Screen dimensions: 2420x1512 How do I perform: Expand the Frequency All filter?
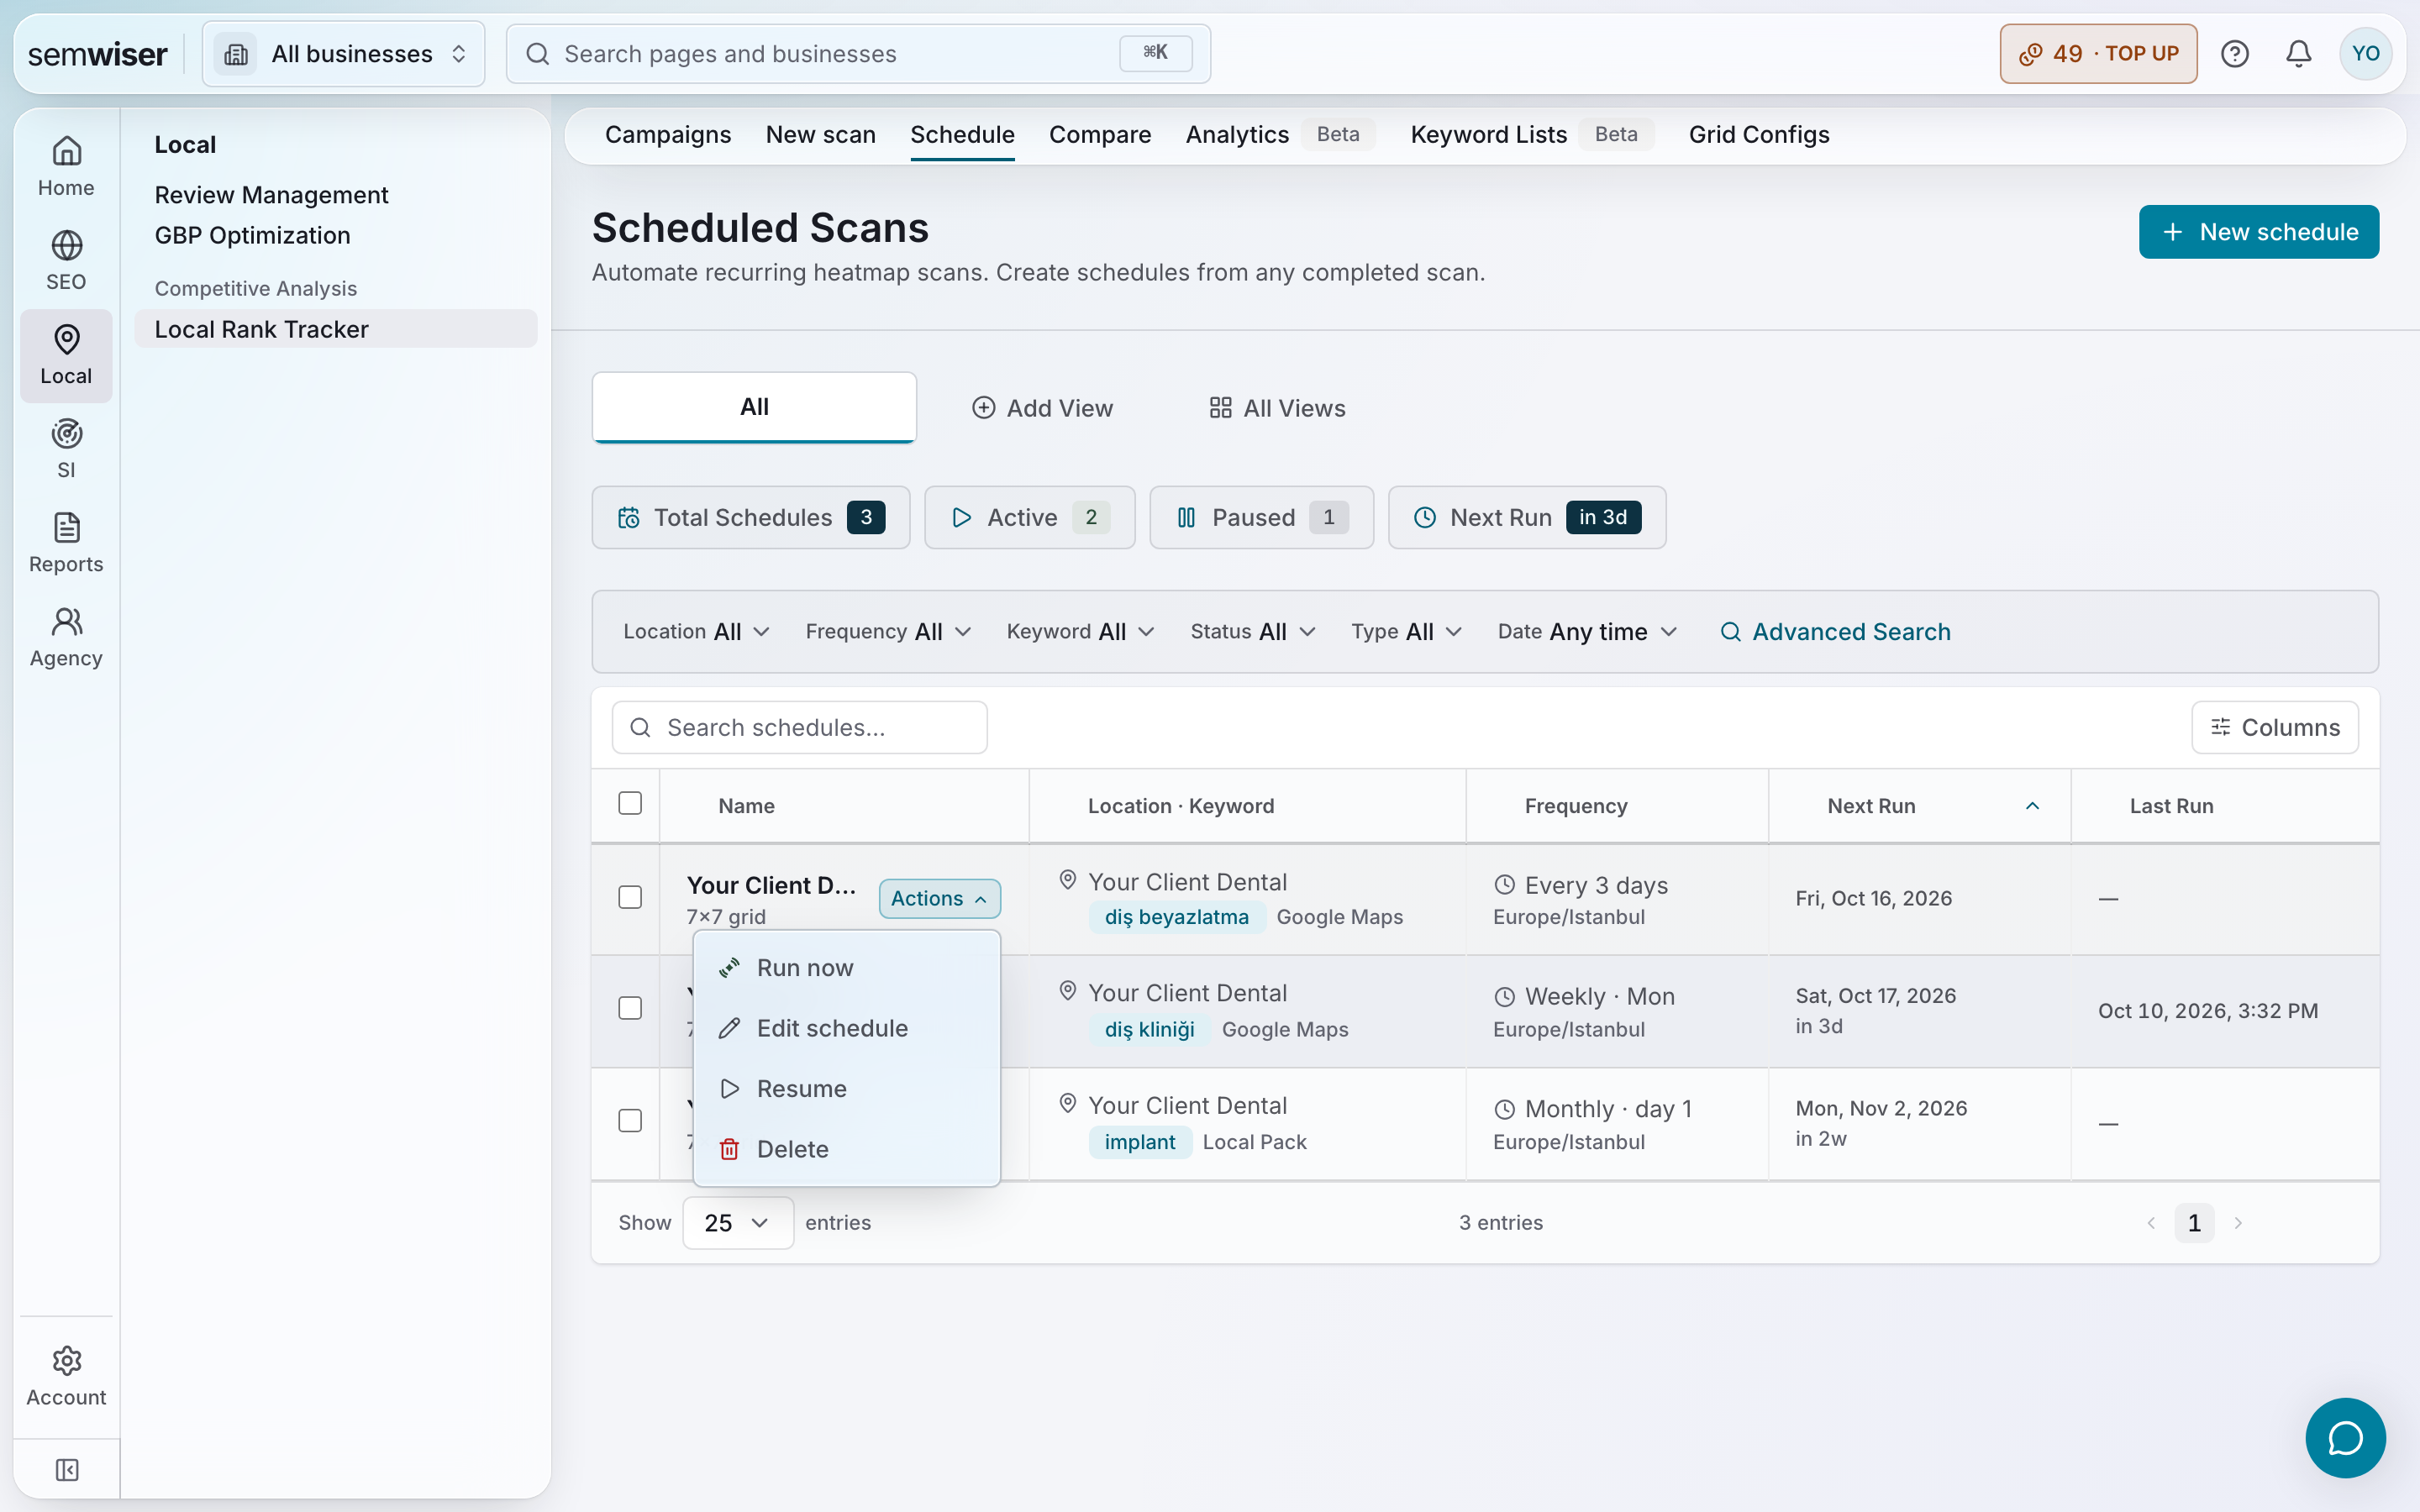tap(888, 632)
